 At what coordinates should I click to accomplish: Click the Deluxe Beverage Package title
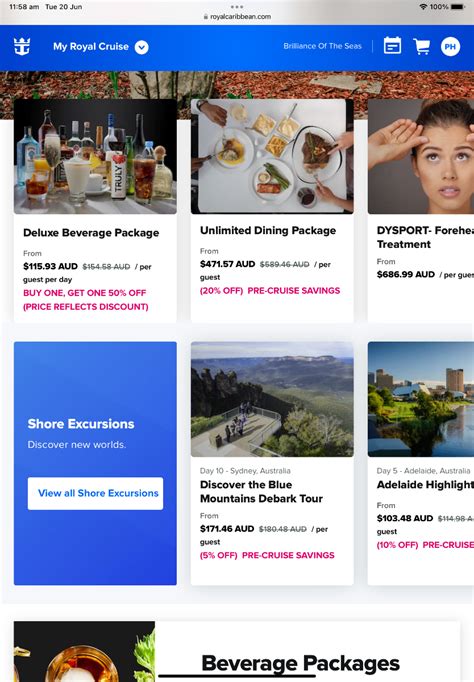pyautogui.click(x=91, y=233)
